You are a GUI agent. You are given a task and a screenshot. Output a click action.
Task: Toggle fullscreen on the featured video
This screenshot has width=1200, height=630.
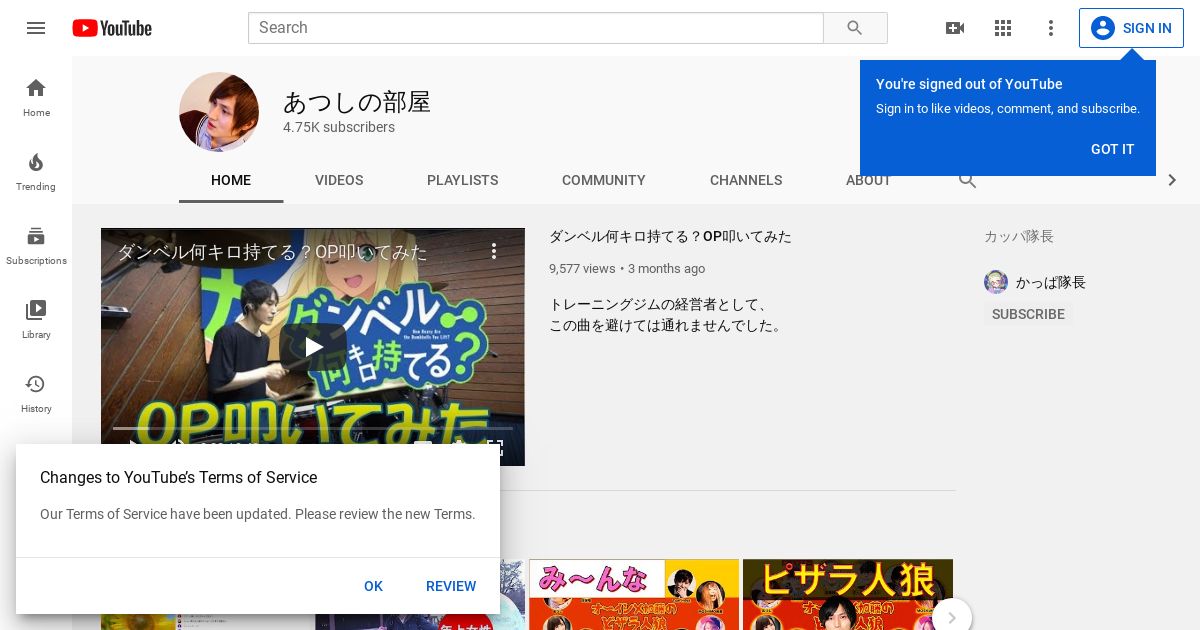(495, 448)
